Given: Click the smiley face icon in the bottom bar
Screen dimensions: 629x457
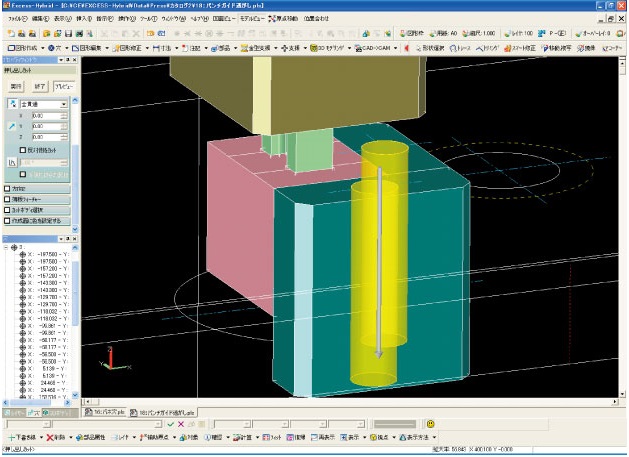Looking at the screenshot, I should point(430,424).
